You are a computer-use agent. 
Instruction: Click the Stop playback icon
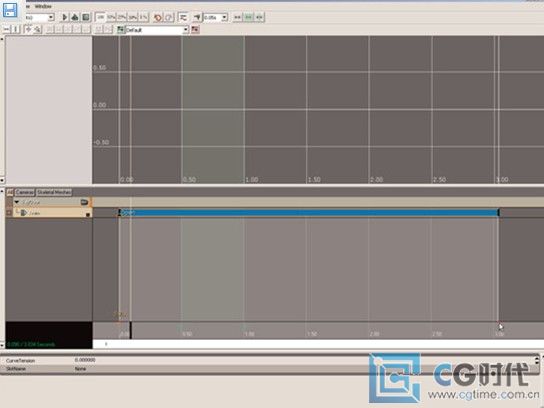pos(86,17)
